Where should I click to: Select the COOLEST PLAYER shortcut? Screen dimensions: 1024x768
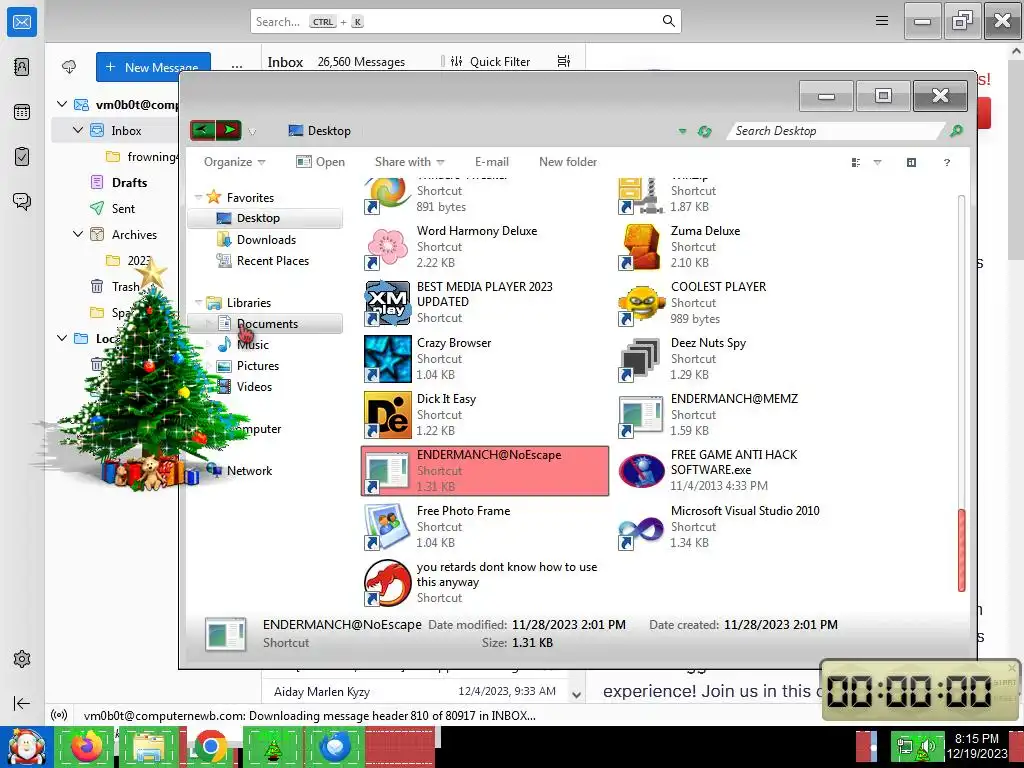click(739, 302)
